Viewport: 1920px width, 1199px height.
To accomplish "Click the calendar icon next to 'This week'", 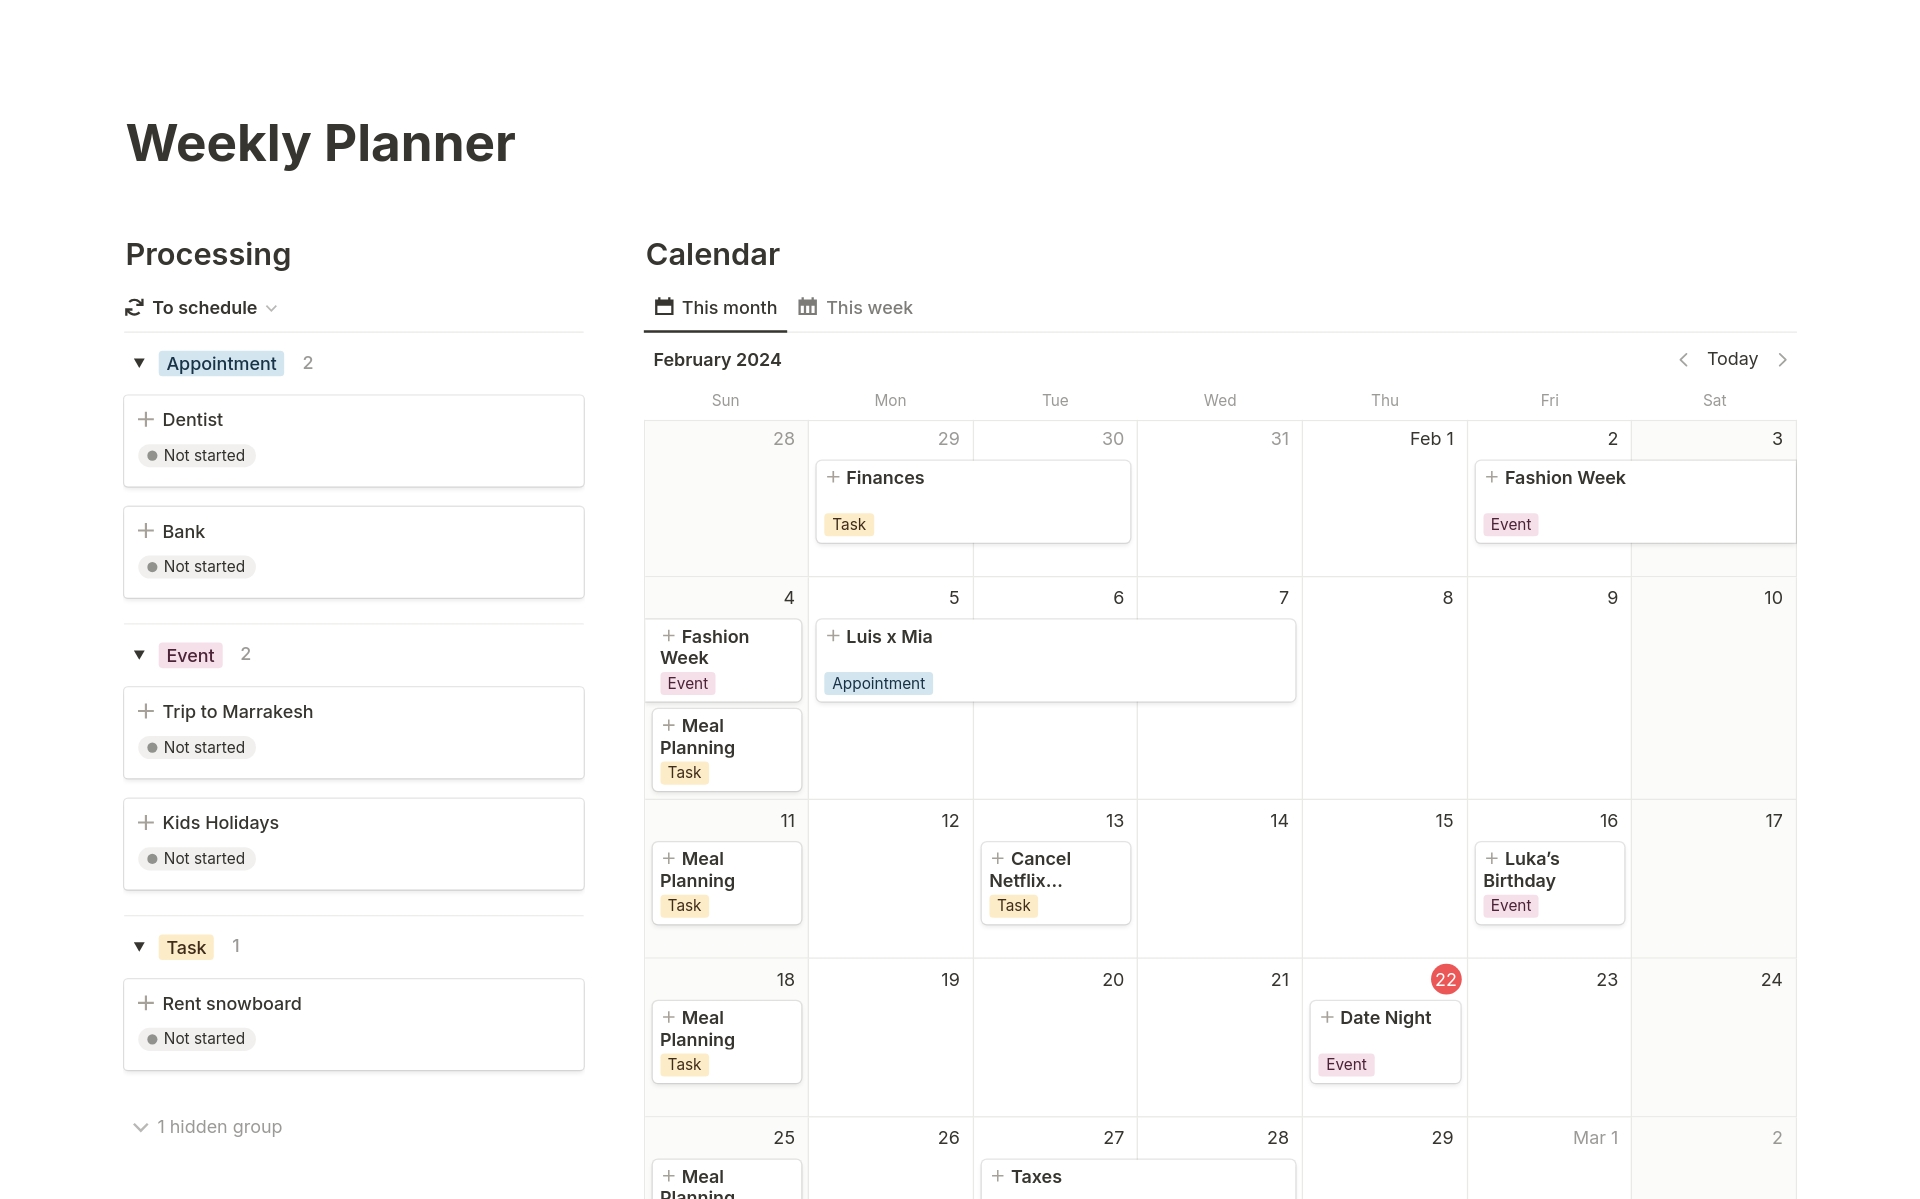I will coord(809,307).
